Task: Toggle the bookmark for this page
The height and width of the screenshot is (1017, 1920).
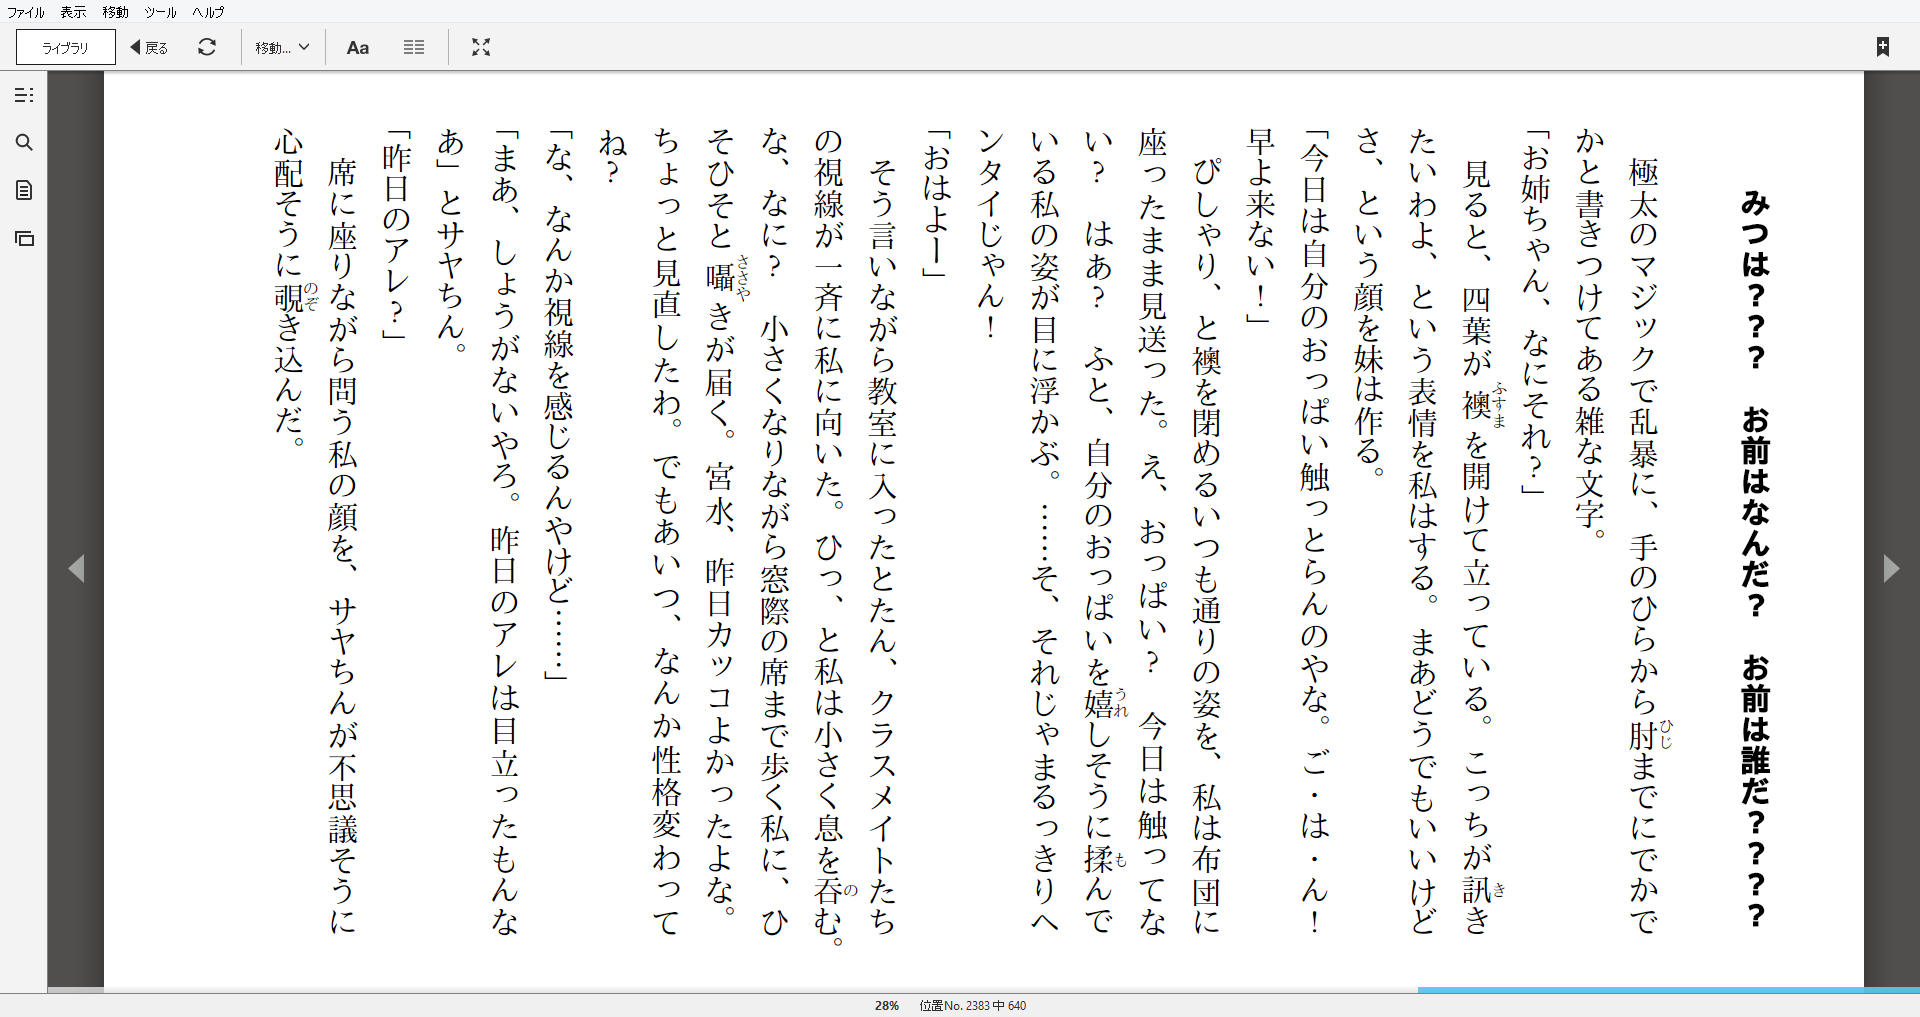Action: tap(1882, 47)
